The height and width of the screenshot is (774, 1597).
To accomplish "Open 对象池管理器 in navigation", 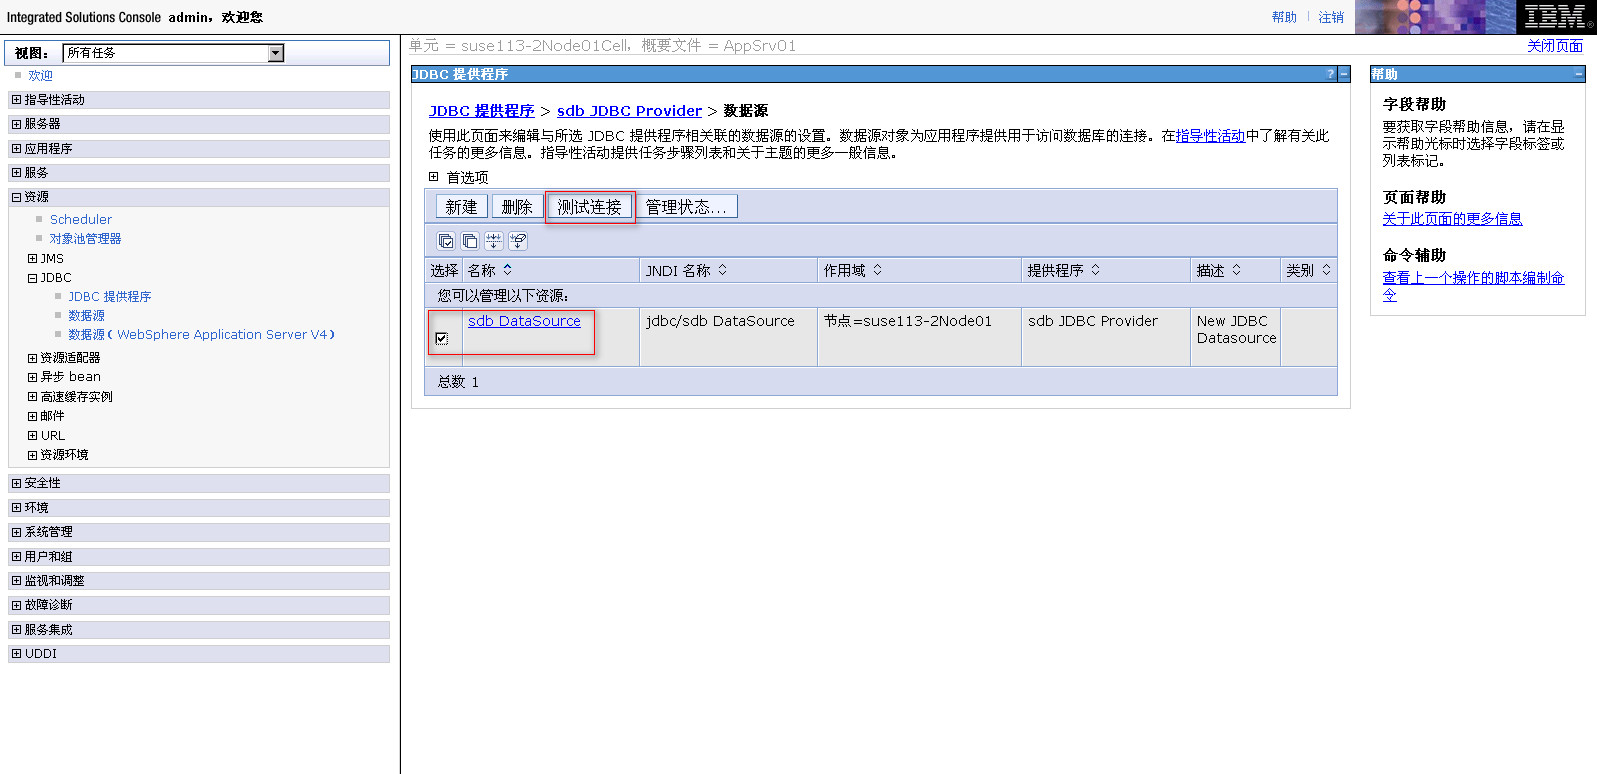I will click(86, 239).
